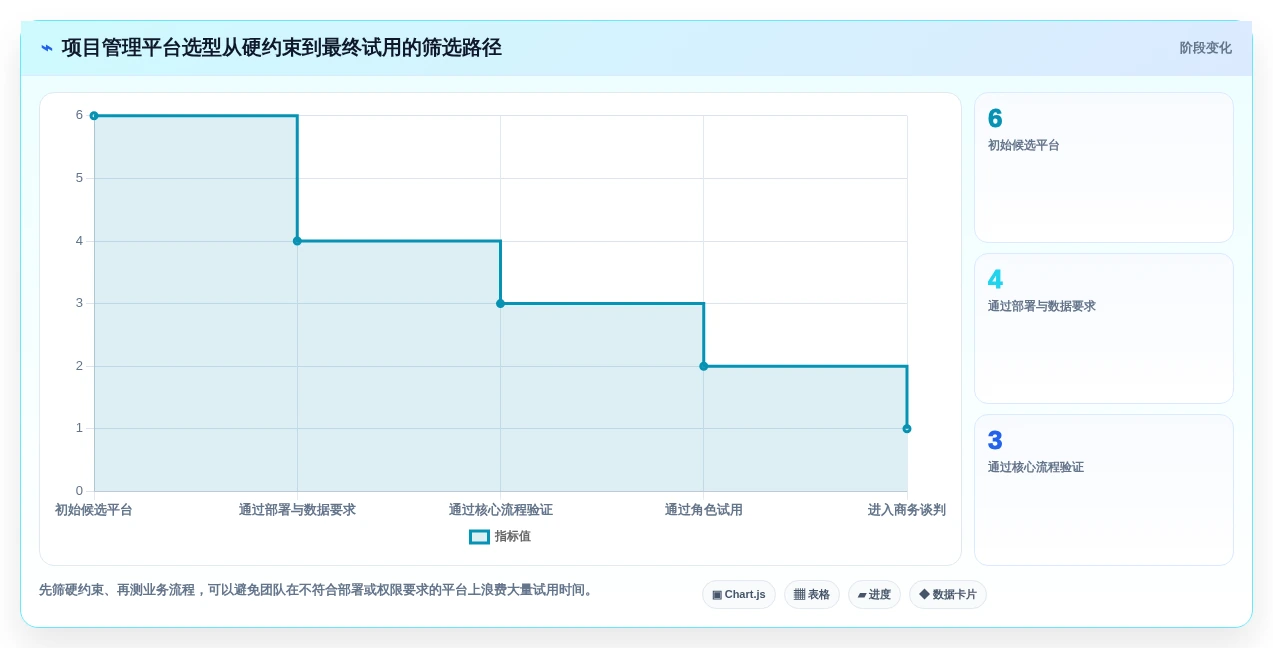Click x-axis label 通过部署与数据要求
The height and width of the screenshot is (648, 1273).
297,510
